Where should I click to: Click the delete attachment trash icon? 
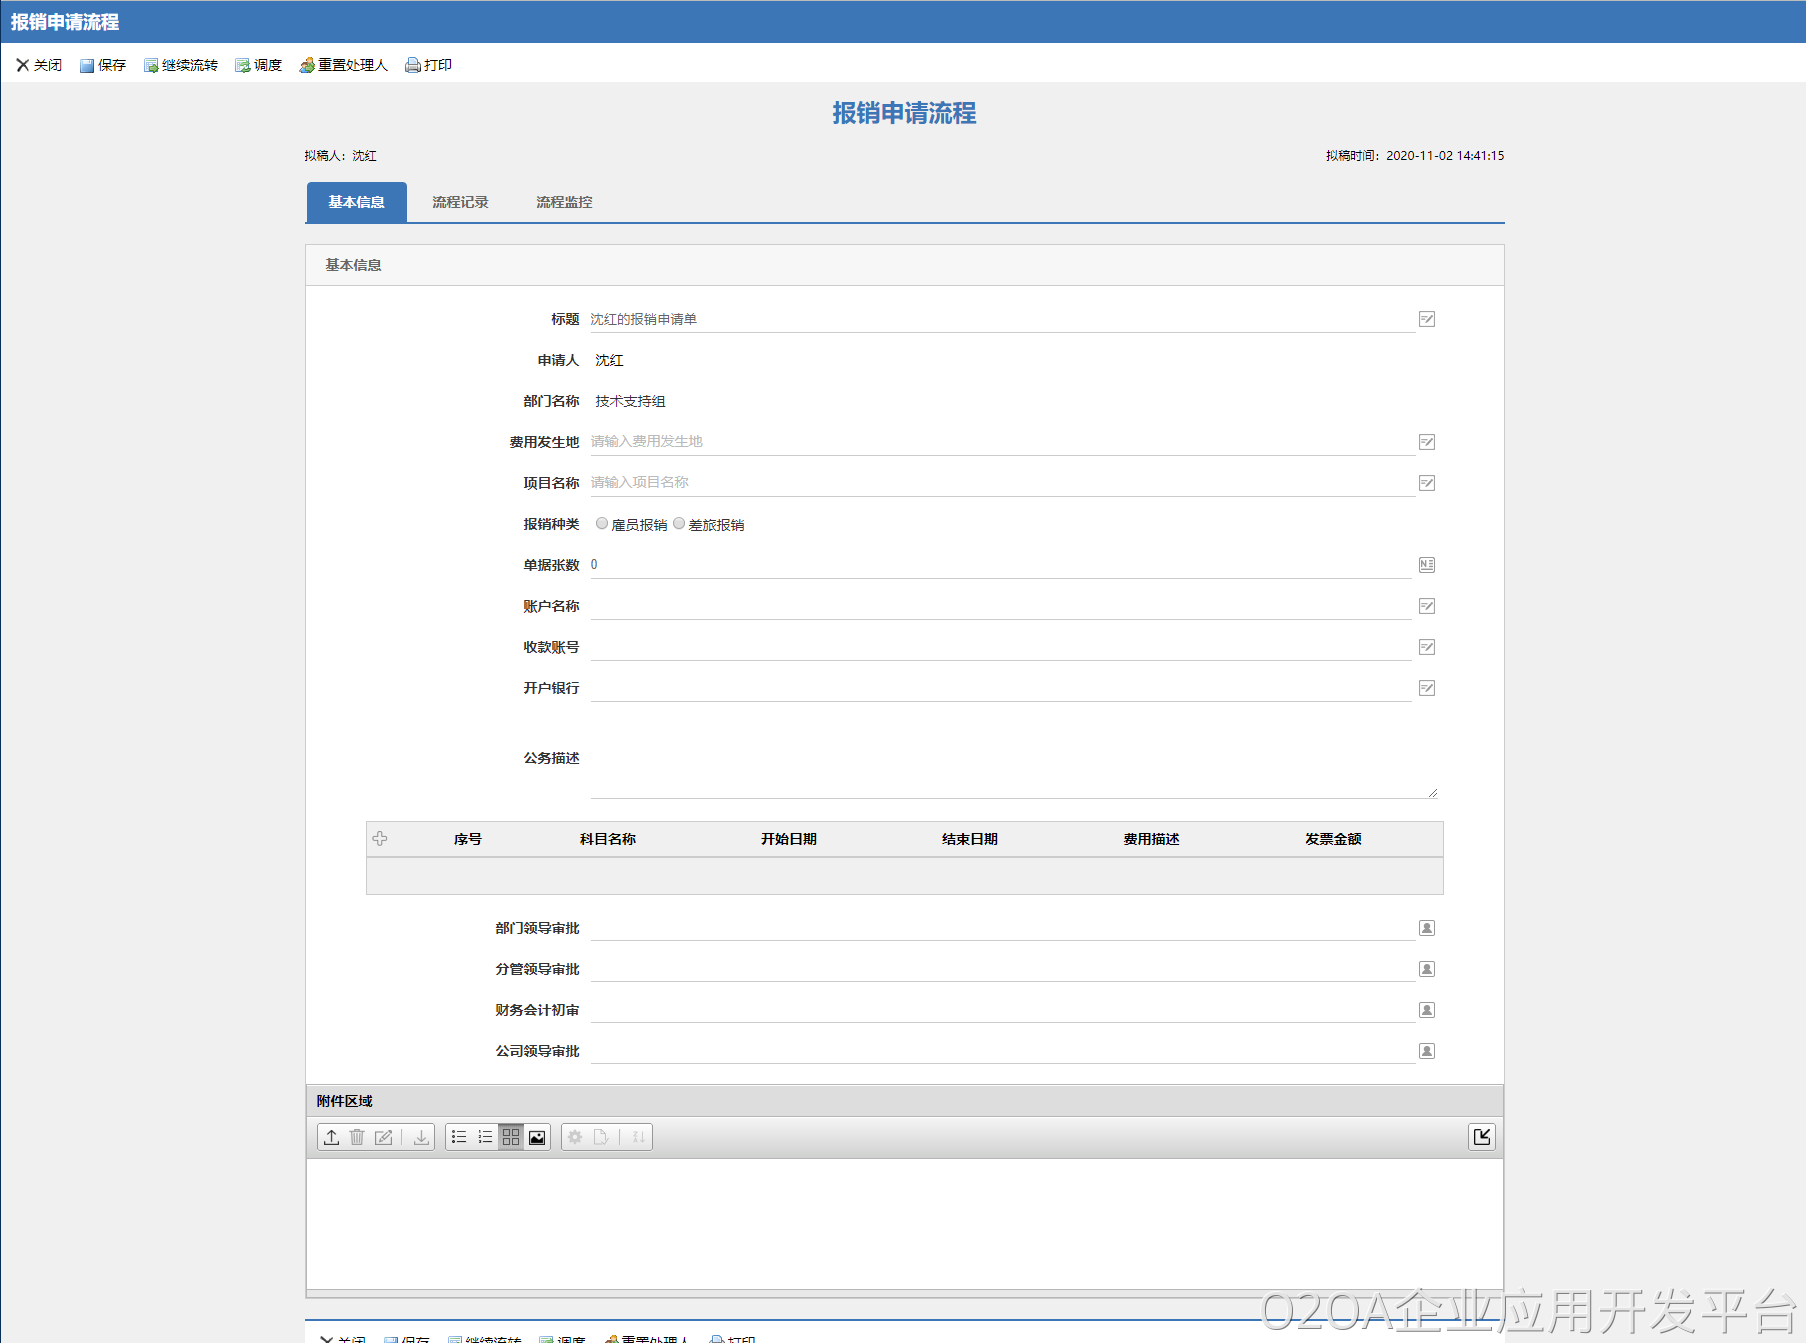point(357,1137)
